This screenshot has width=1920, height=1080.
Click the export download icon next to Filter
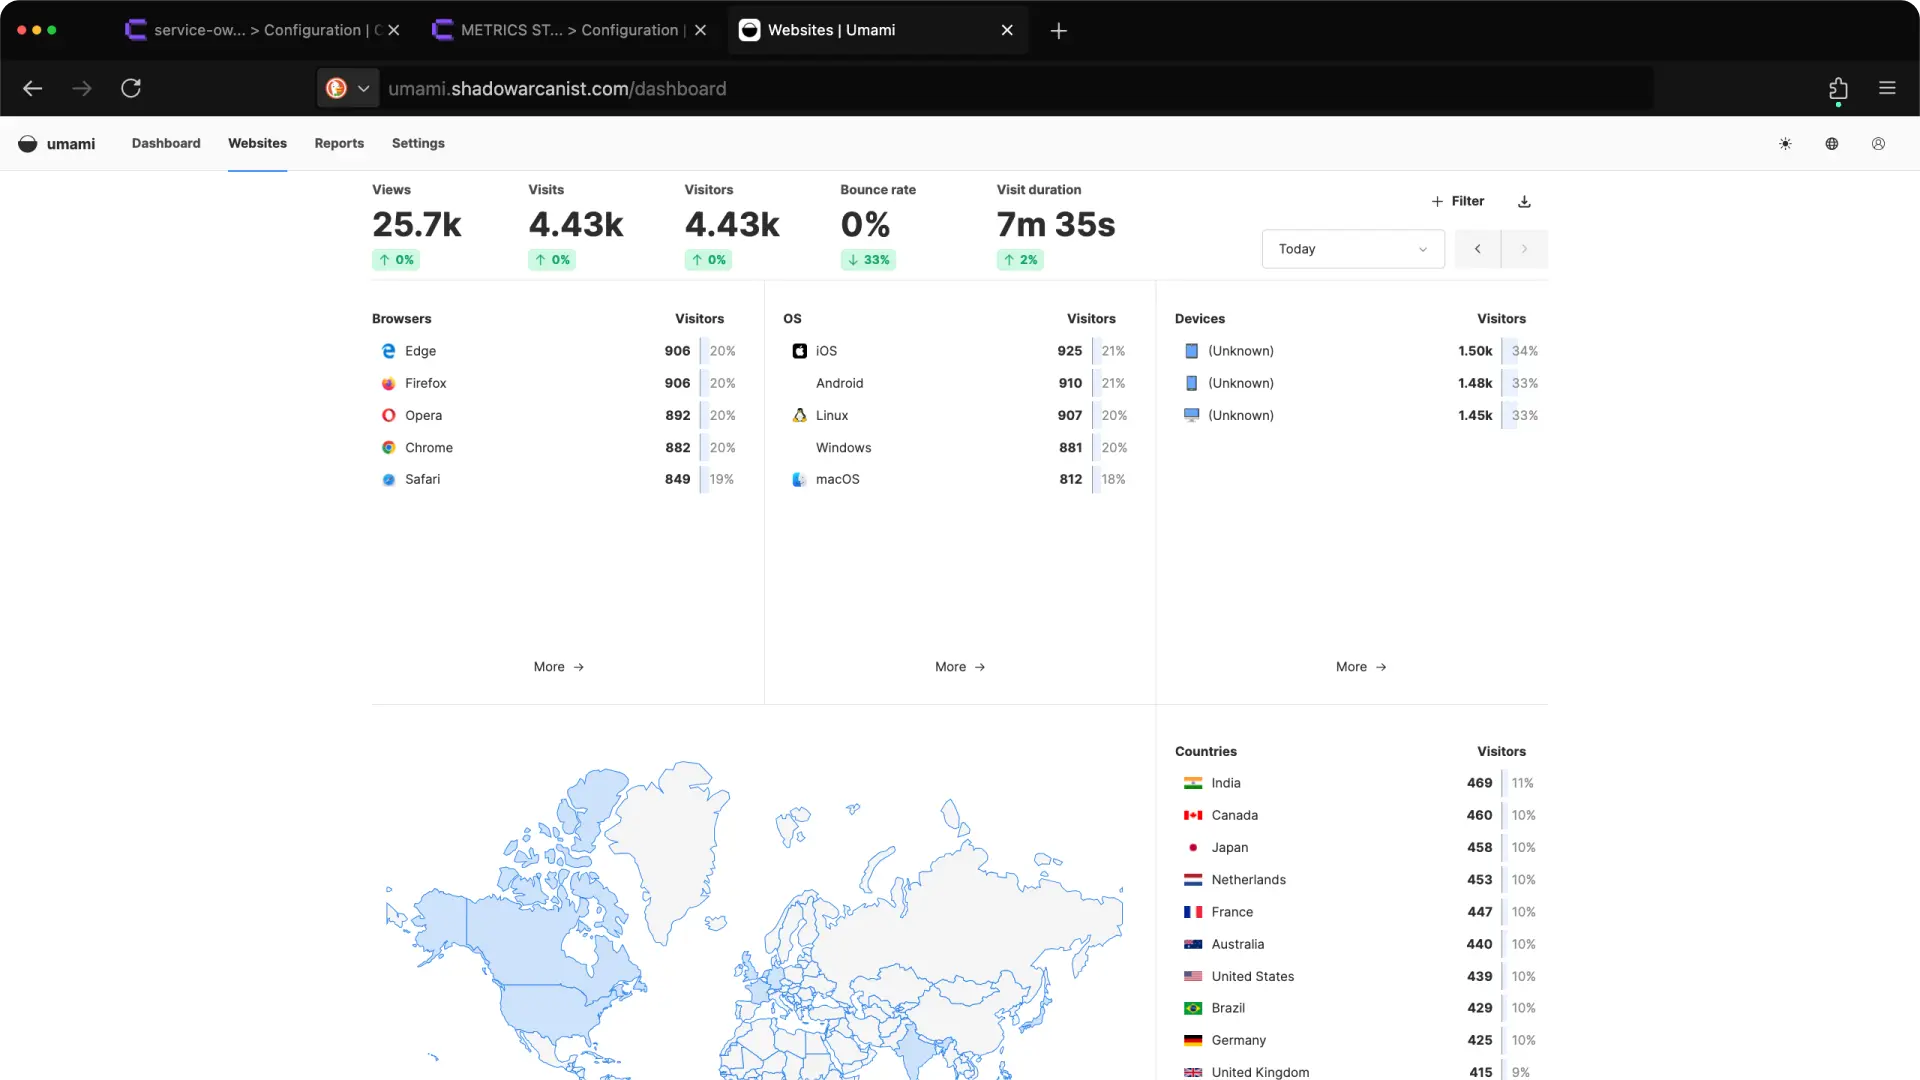coord(1523,201)
